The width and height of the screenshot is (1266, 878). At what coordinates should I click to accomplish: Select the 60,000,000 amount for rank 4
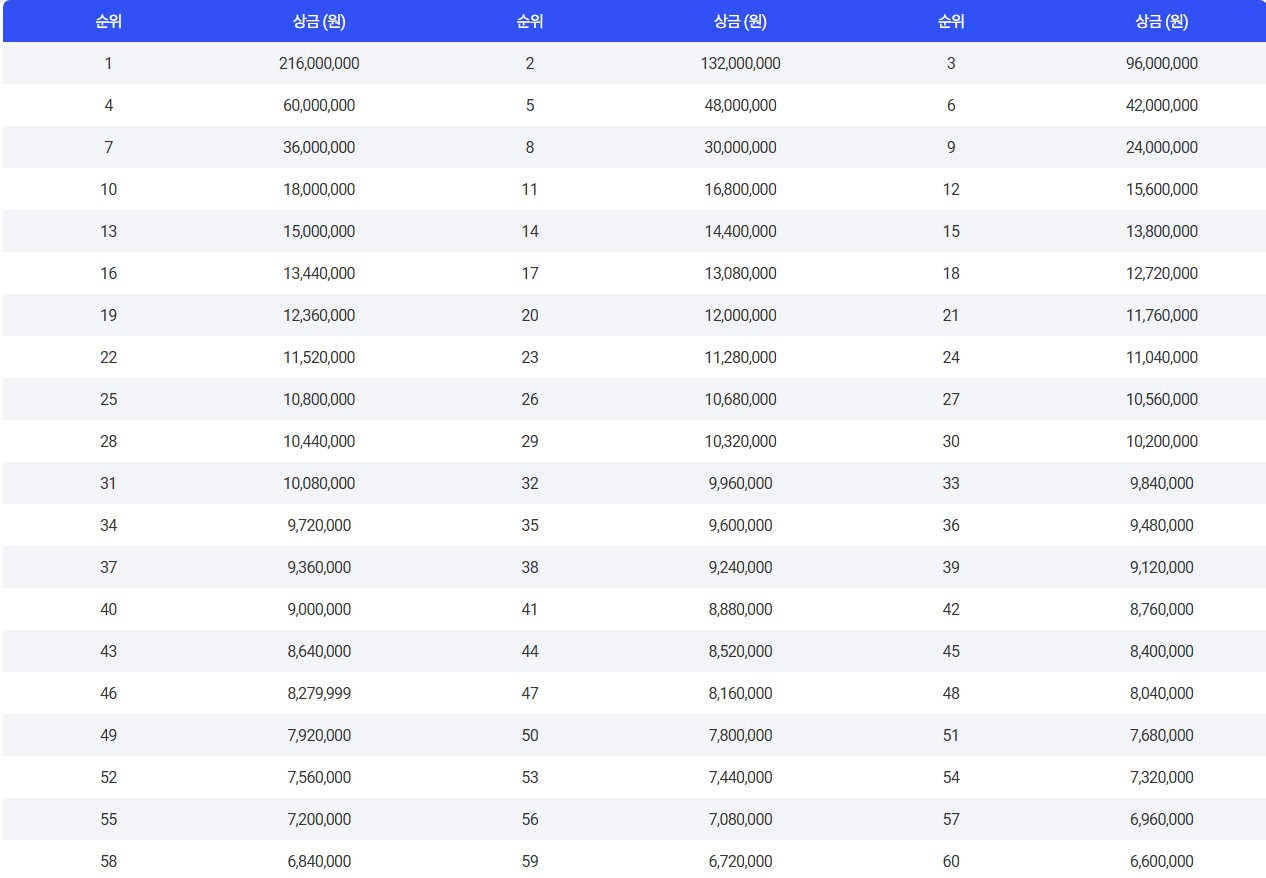pyautogui.click(x=319, y=105)
